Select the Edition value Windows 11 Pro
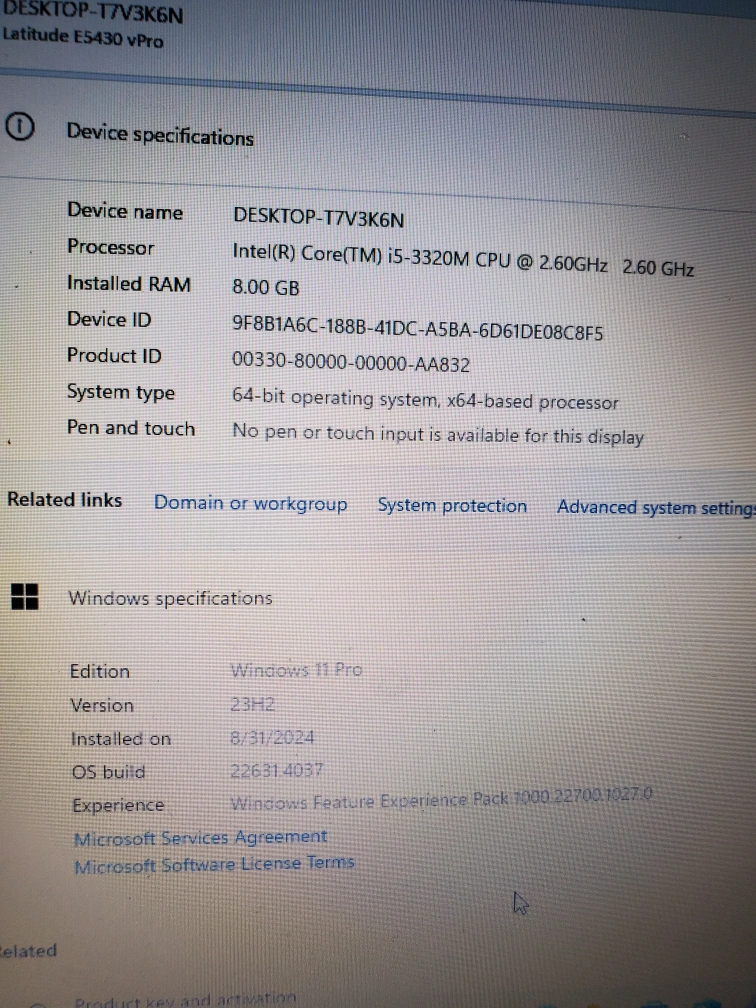The width and height of the screenshot is (756, 1008). click(296, 670)
